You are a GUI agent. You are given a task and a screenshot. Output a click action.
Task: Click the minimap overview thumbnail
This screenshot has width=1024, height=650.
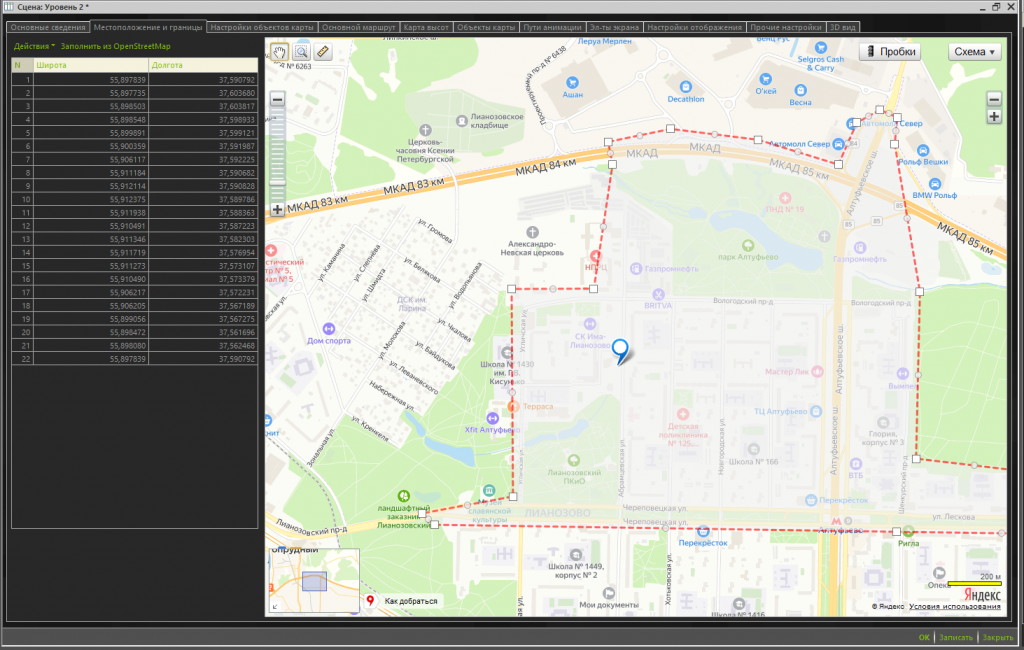pyautogui.click(x=314, y=581)
